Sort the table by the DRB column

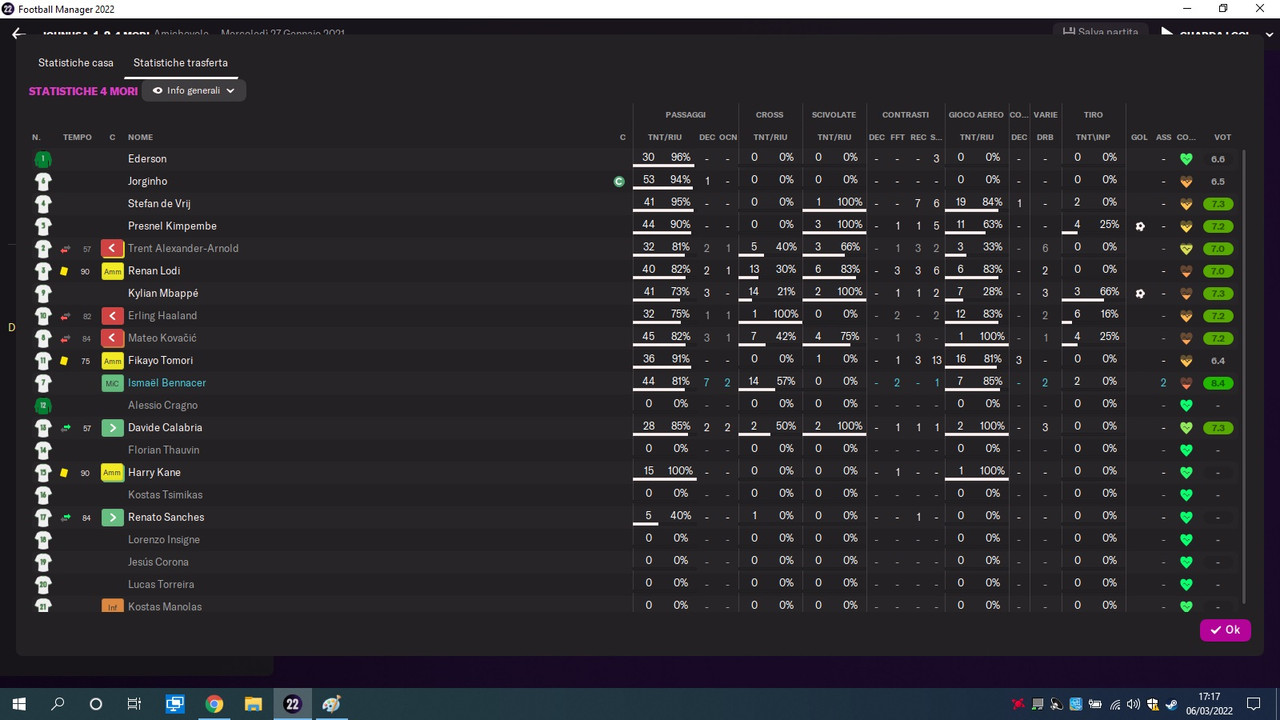1045,137
